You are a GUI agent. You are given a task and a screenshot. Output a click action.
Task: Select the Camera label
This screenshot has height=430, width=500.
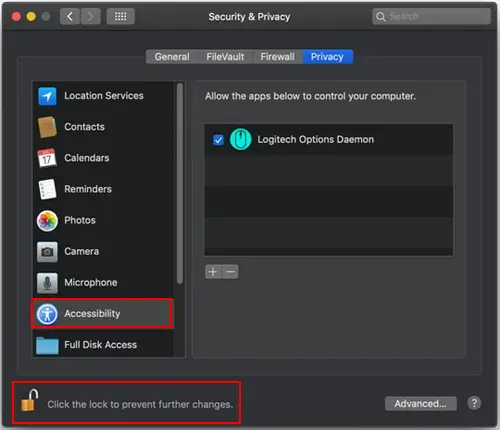pos(82,251)
